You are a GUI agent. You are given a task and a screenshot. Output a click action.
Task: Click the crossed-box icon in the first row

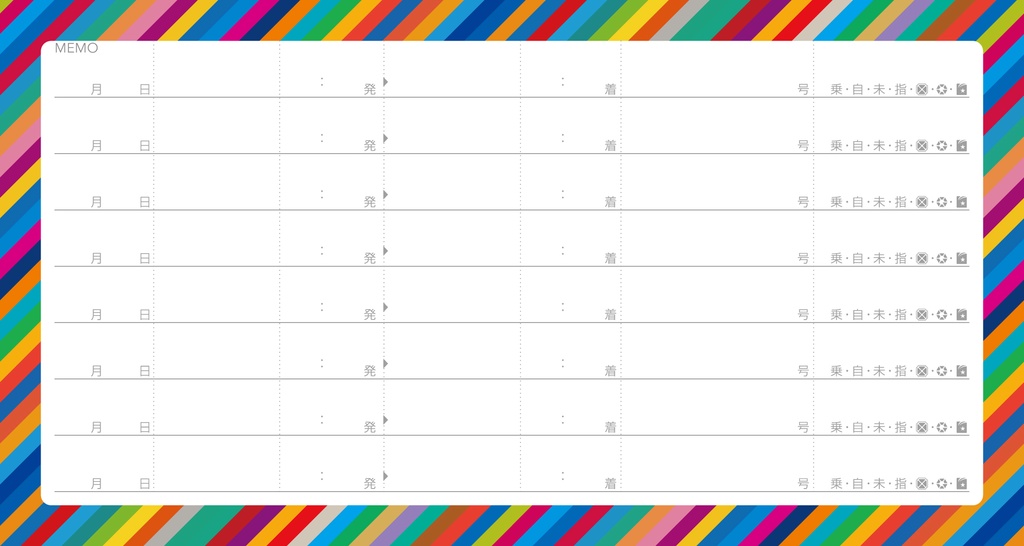click(922, 90)
